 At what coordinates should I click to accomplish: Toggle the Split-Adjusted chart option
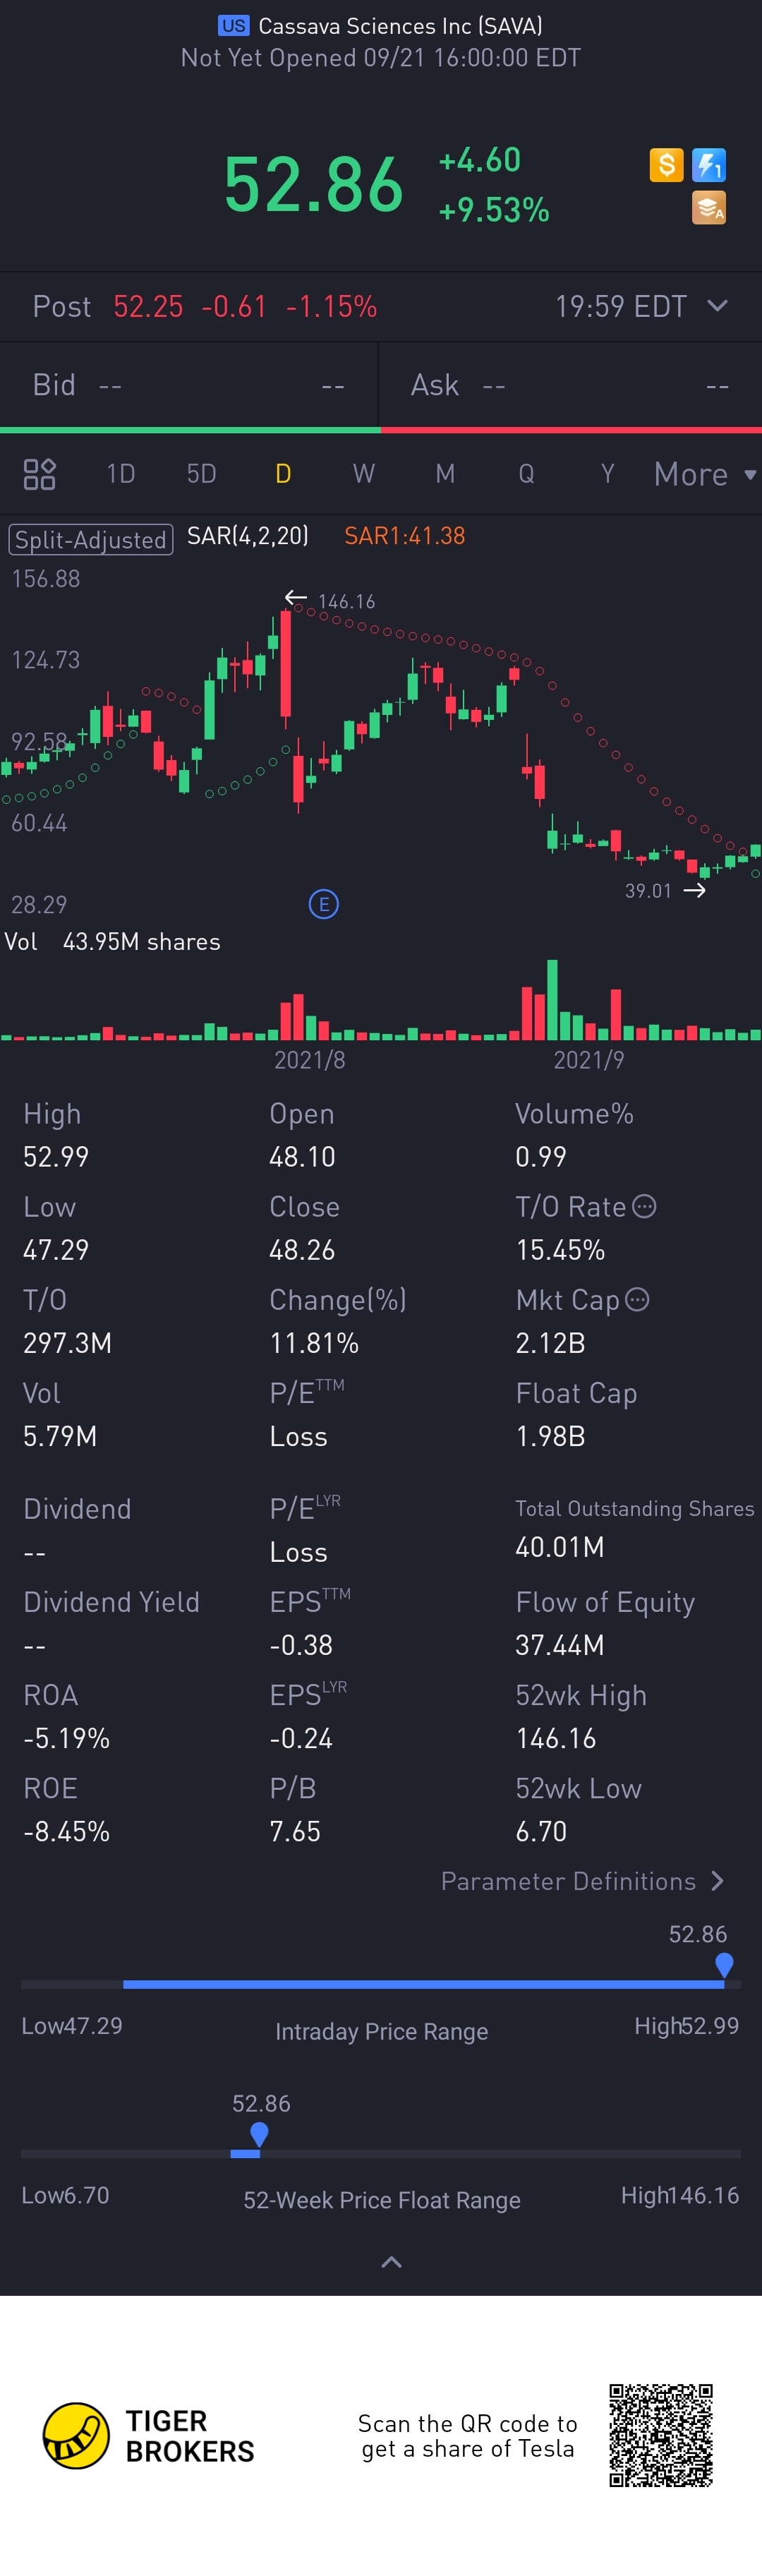91,540
